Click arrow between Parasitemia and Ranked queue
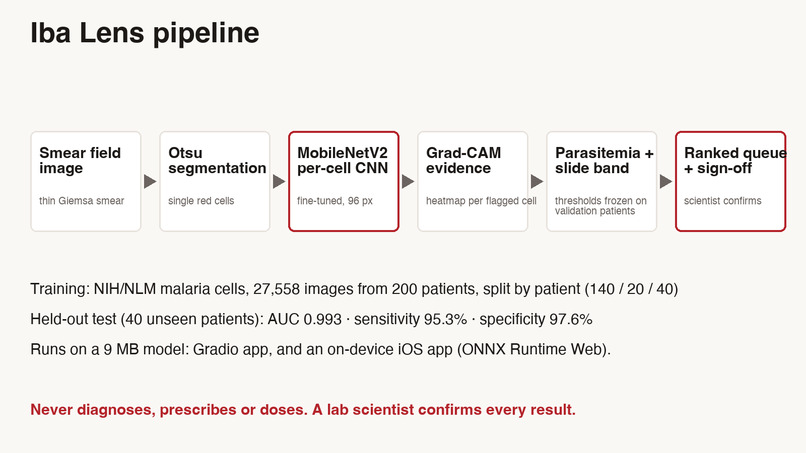The width and height of the screenshot is (806, 453). pos(666,182)
